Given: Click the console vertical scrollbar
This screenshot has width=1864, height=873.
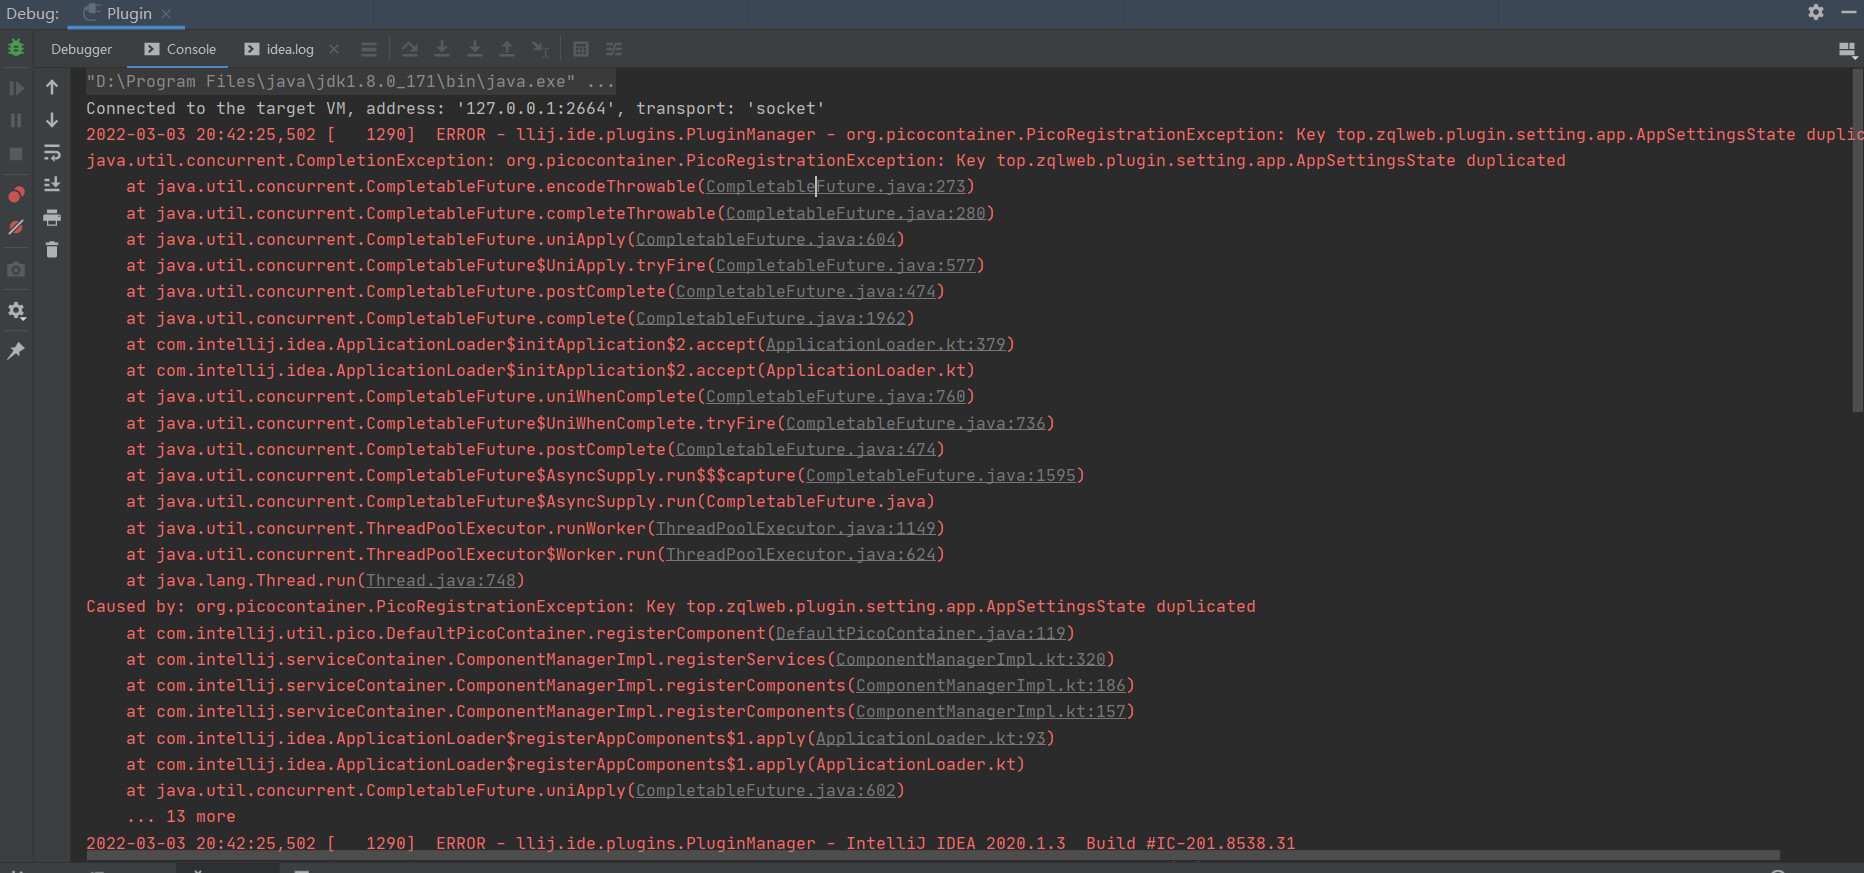Looking at the screenshot, I should (1857, 240).
